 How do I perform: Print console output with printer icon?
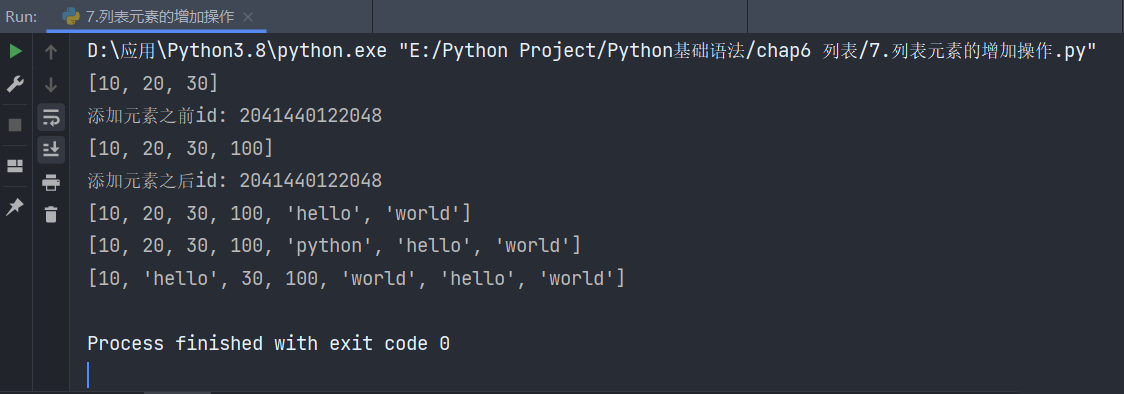click(50, 183)
